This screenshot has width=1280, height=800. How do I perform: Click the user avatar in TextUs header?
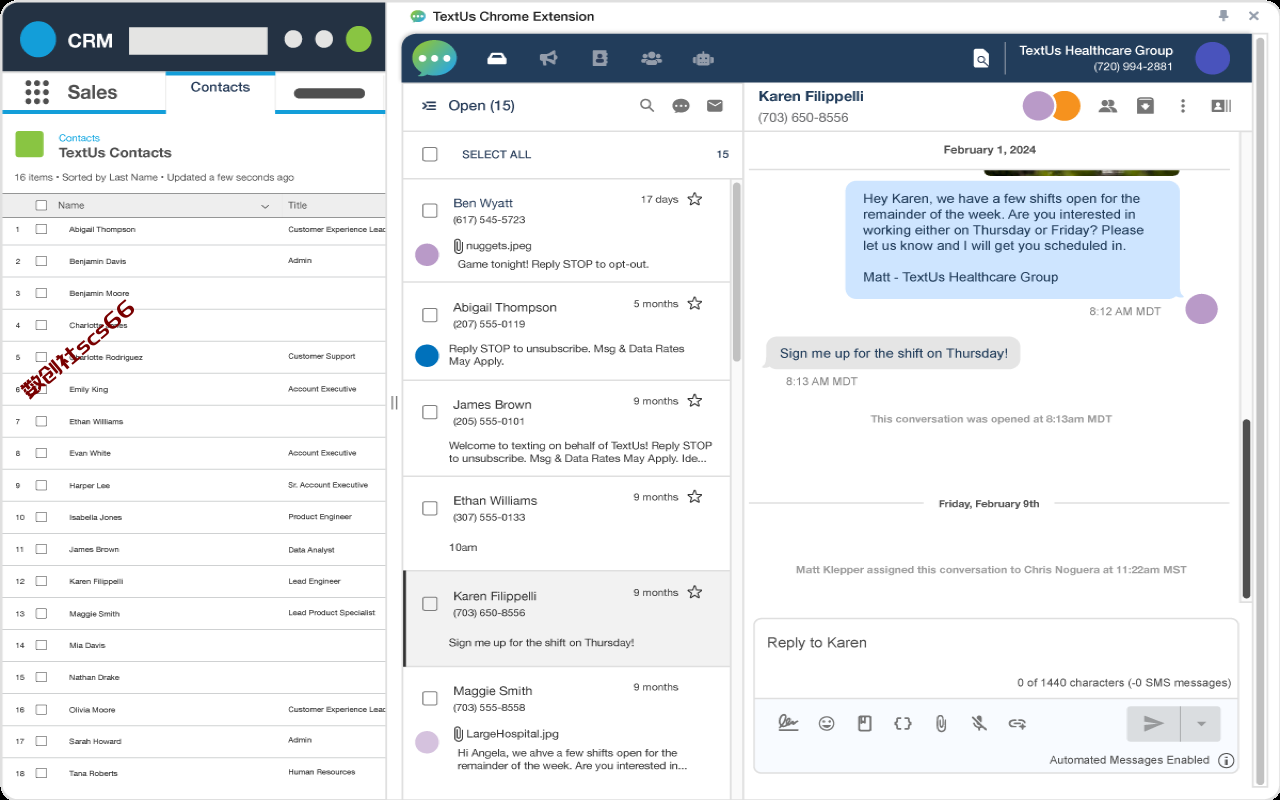pyautogui.click(x=1212, y=58)
